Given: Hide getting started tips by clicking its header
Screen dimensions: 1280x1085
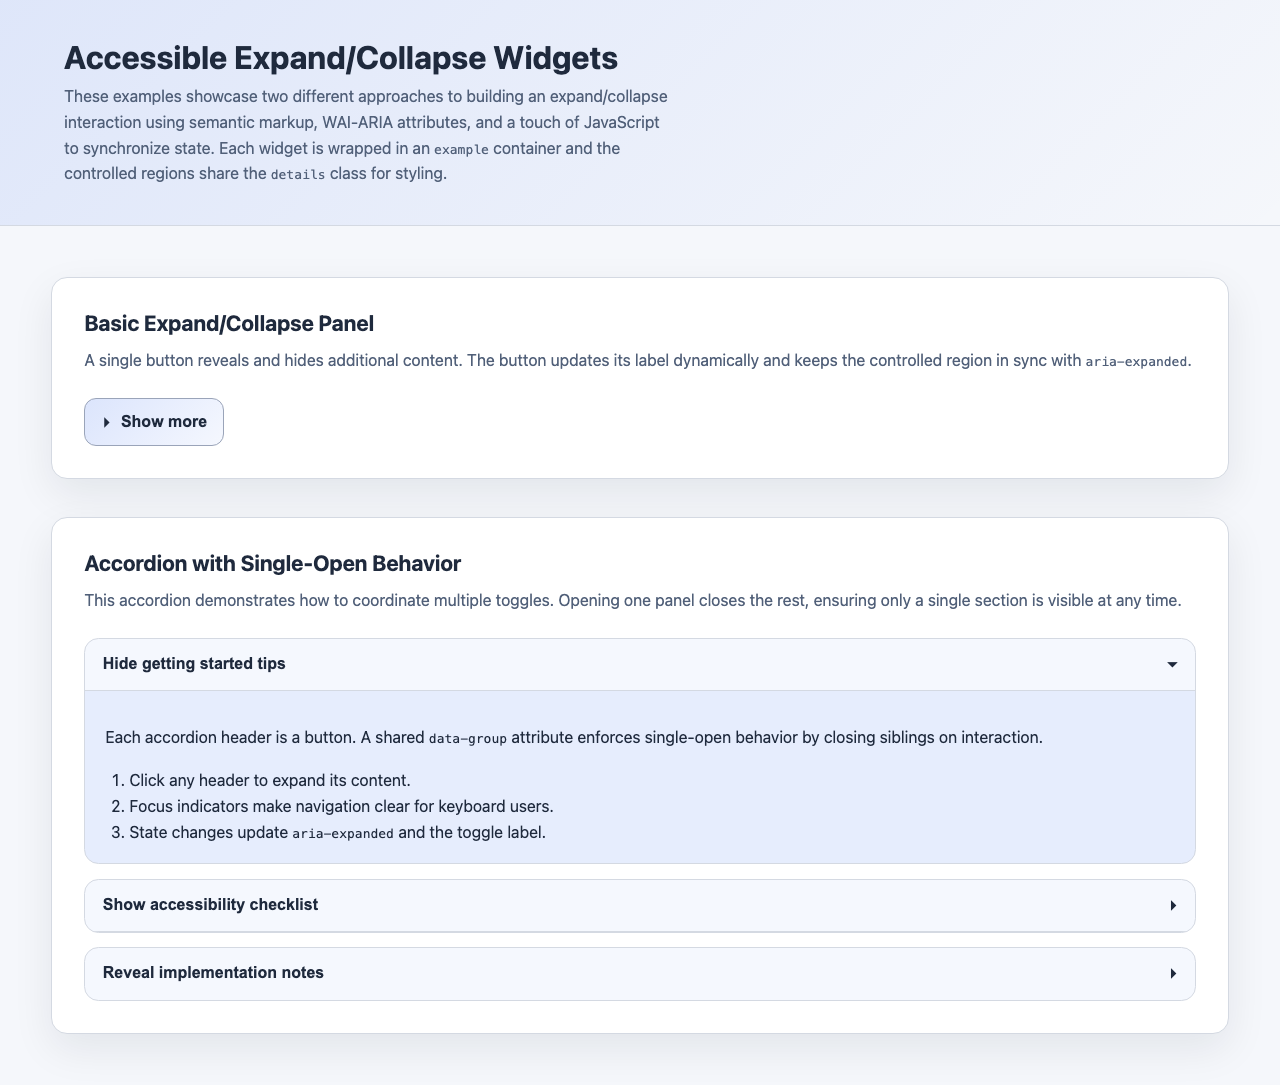Looking at the screenshot, I should tap(640, 664).
